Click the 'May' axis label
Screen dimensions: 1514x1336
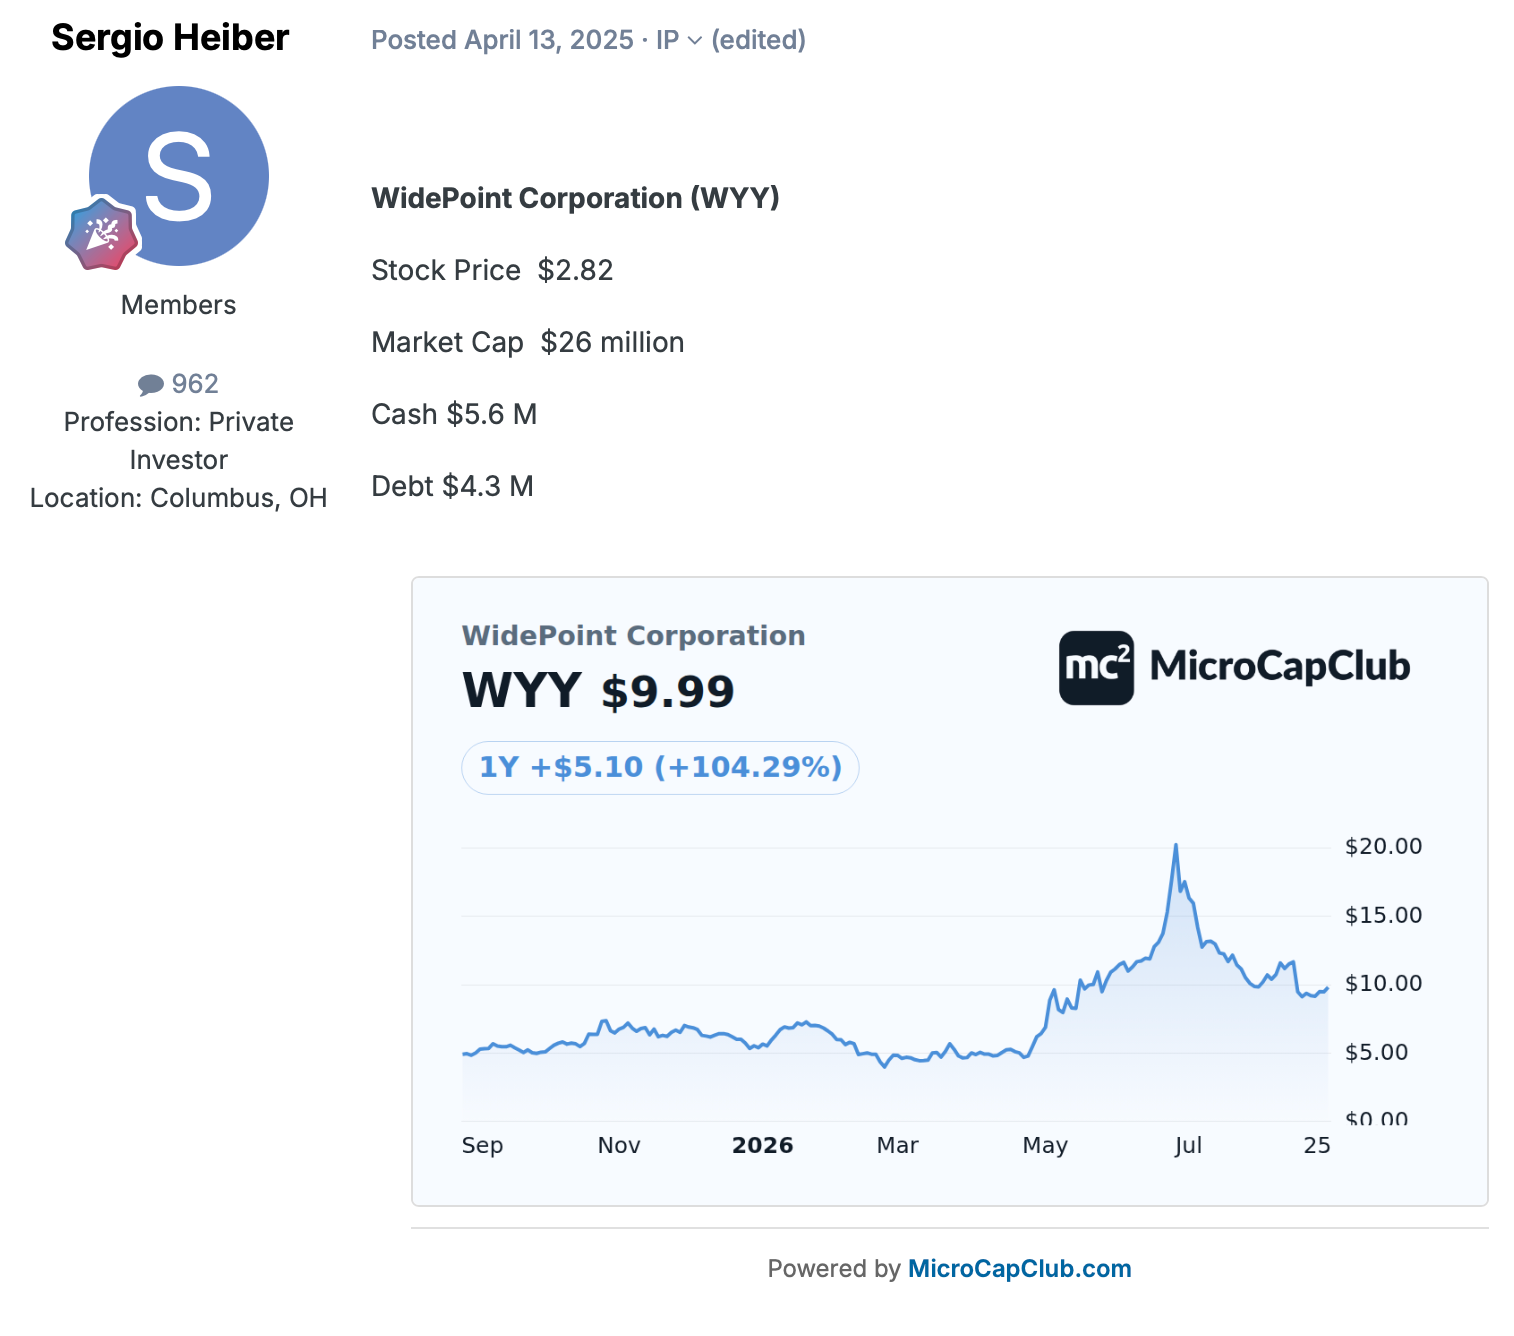tap(1045, 1146)
